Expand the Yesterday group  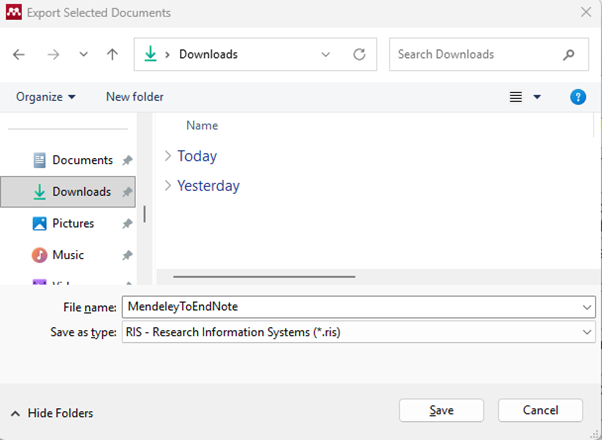(x=168, y=186)
